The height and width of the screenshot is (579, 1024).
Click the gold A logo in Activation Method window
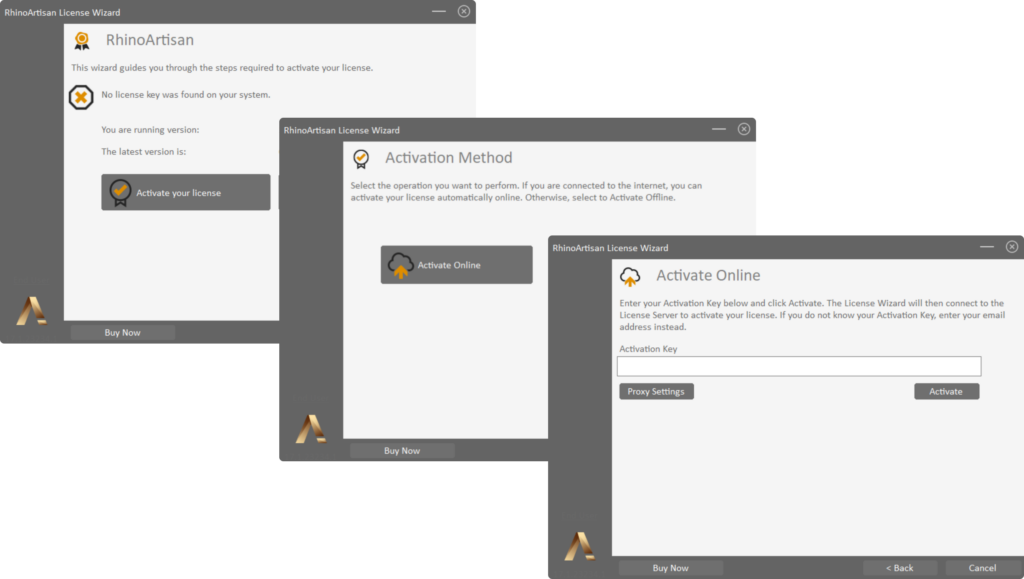[x=311, y=429]
